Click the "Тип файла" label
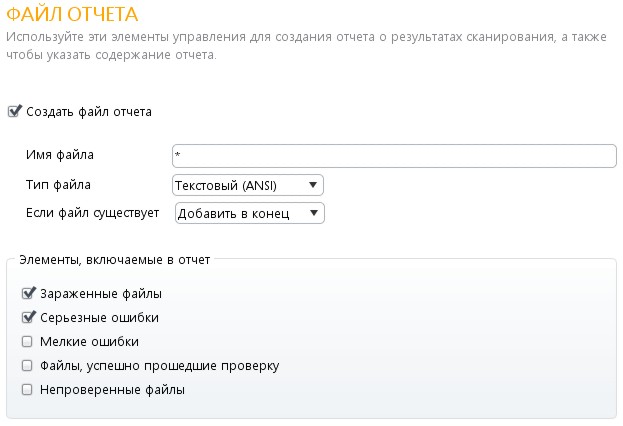This screenshot has width=623, height=426. pyautogui.click(x=56, y=185)
